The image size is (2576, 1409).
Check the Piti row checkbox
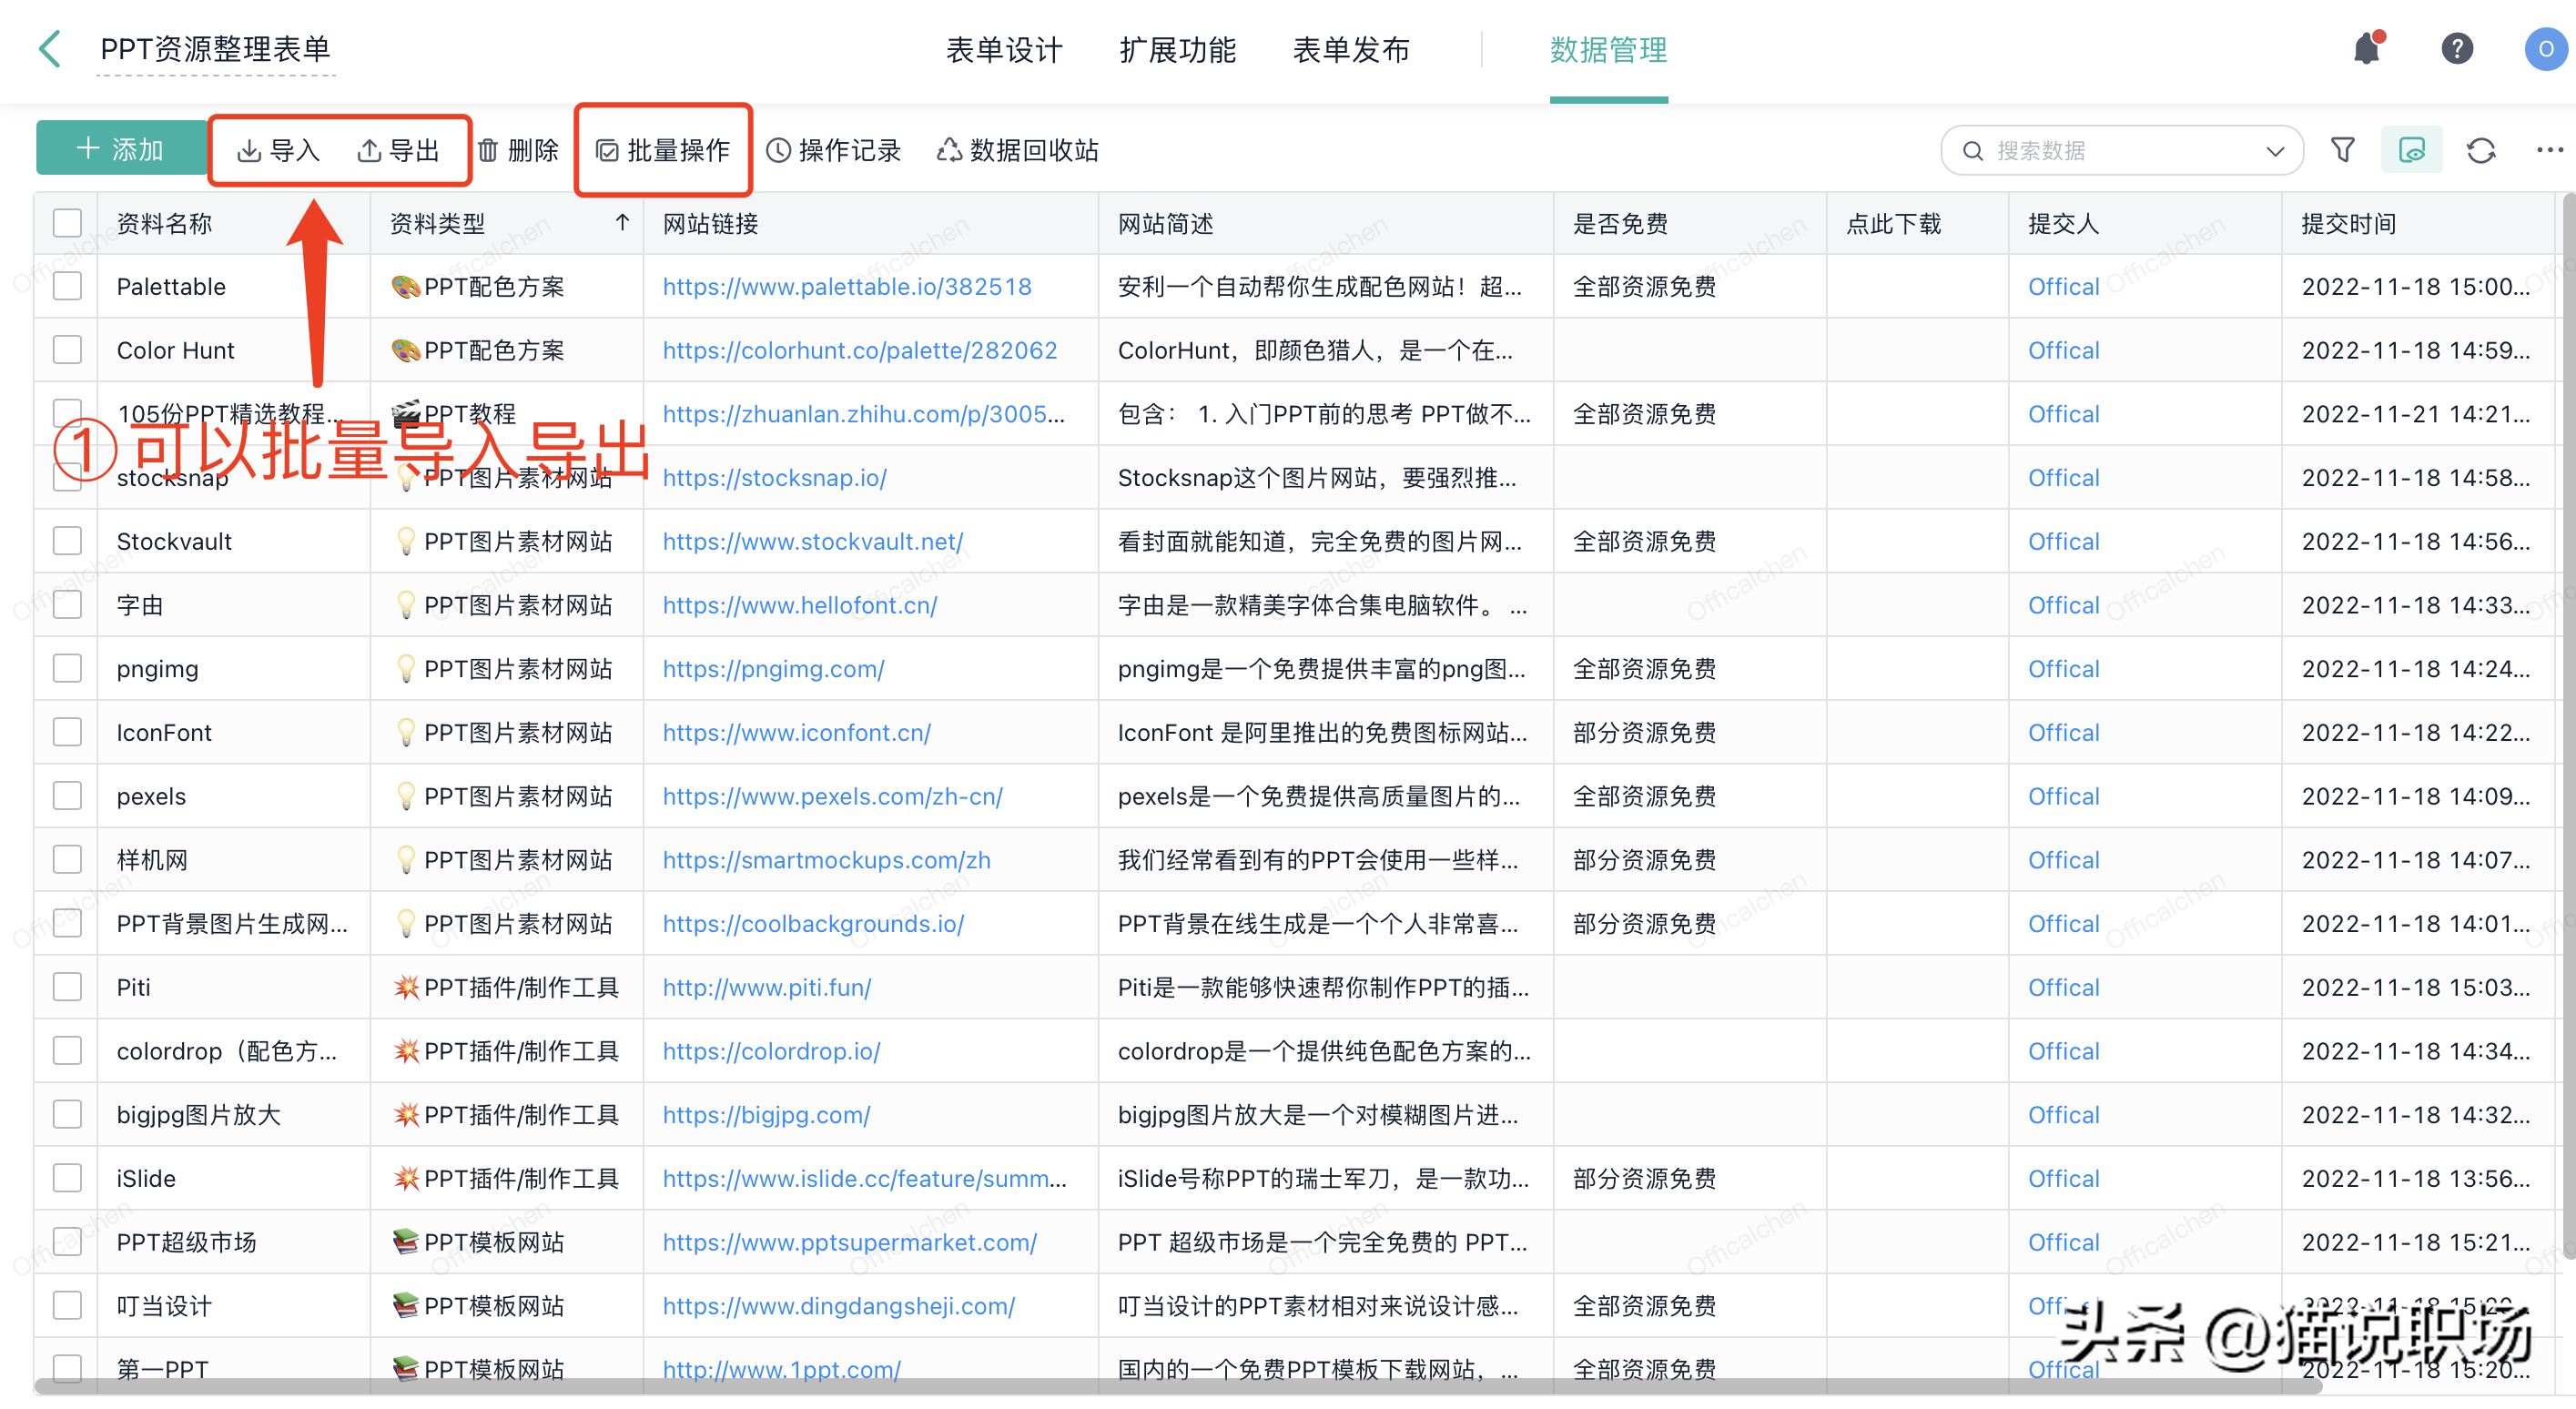67,987
